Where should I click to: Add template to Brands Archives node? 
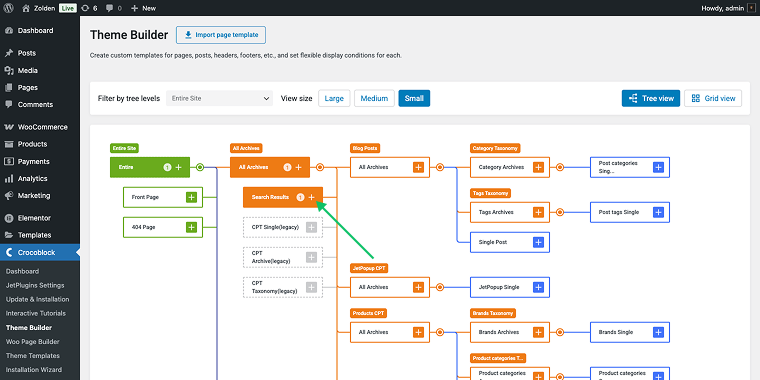pos(538,332)
